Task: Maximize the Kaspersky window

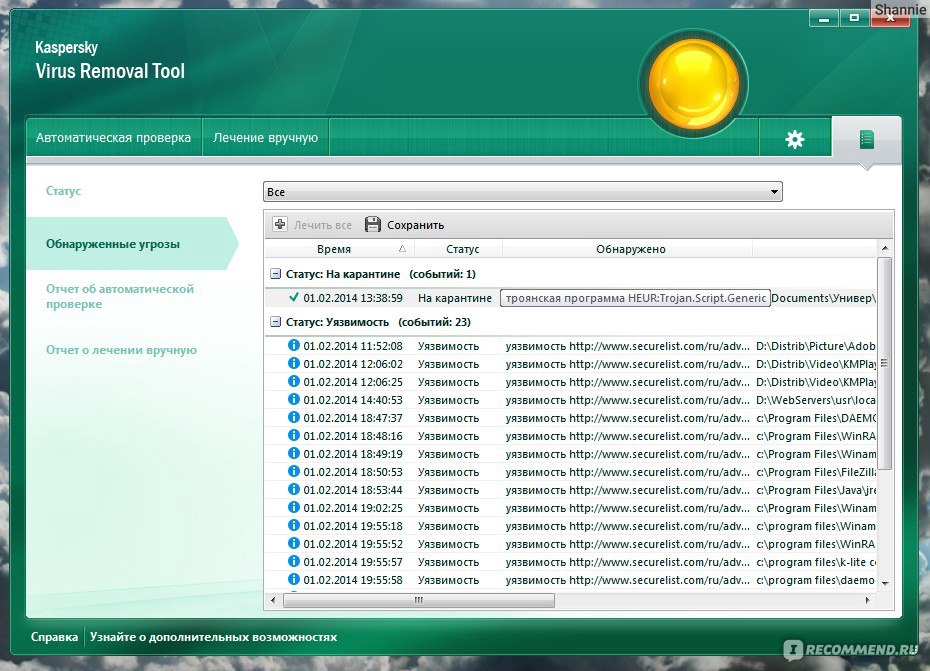Action: click(x=854, y=18)
